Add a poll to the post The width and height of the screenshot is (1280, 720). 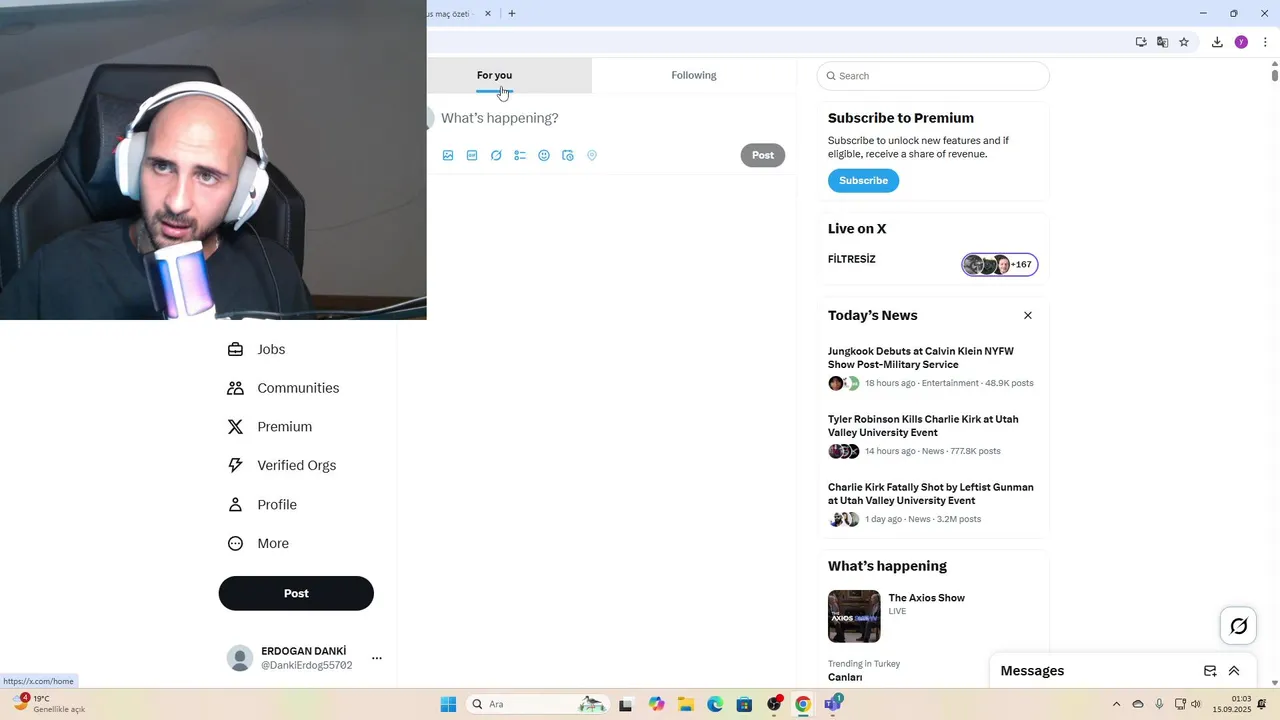point(520,156)
